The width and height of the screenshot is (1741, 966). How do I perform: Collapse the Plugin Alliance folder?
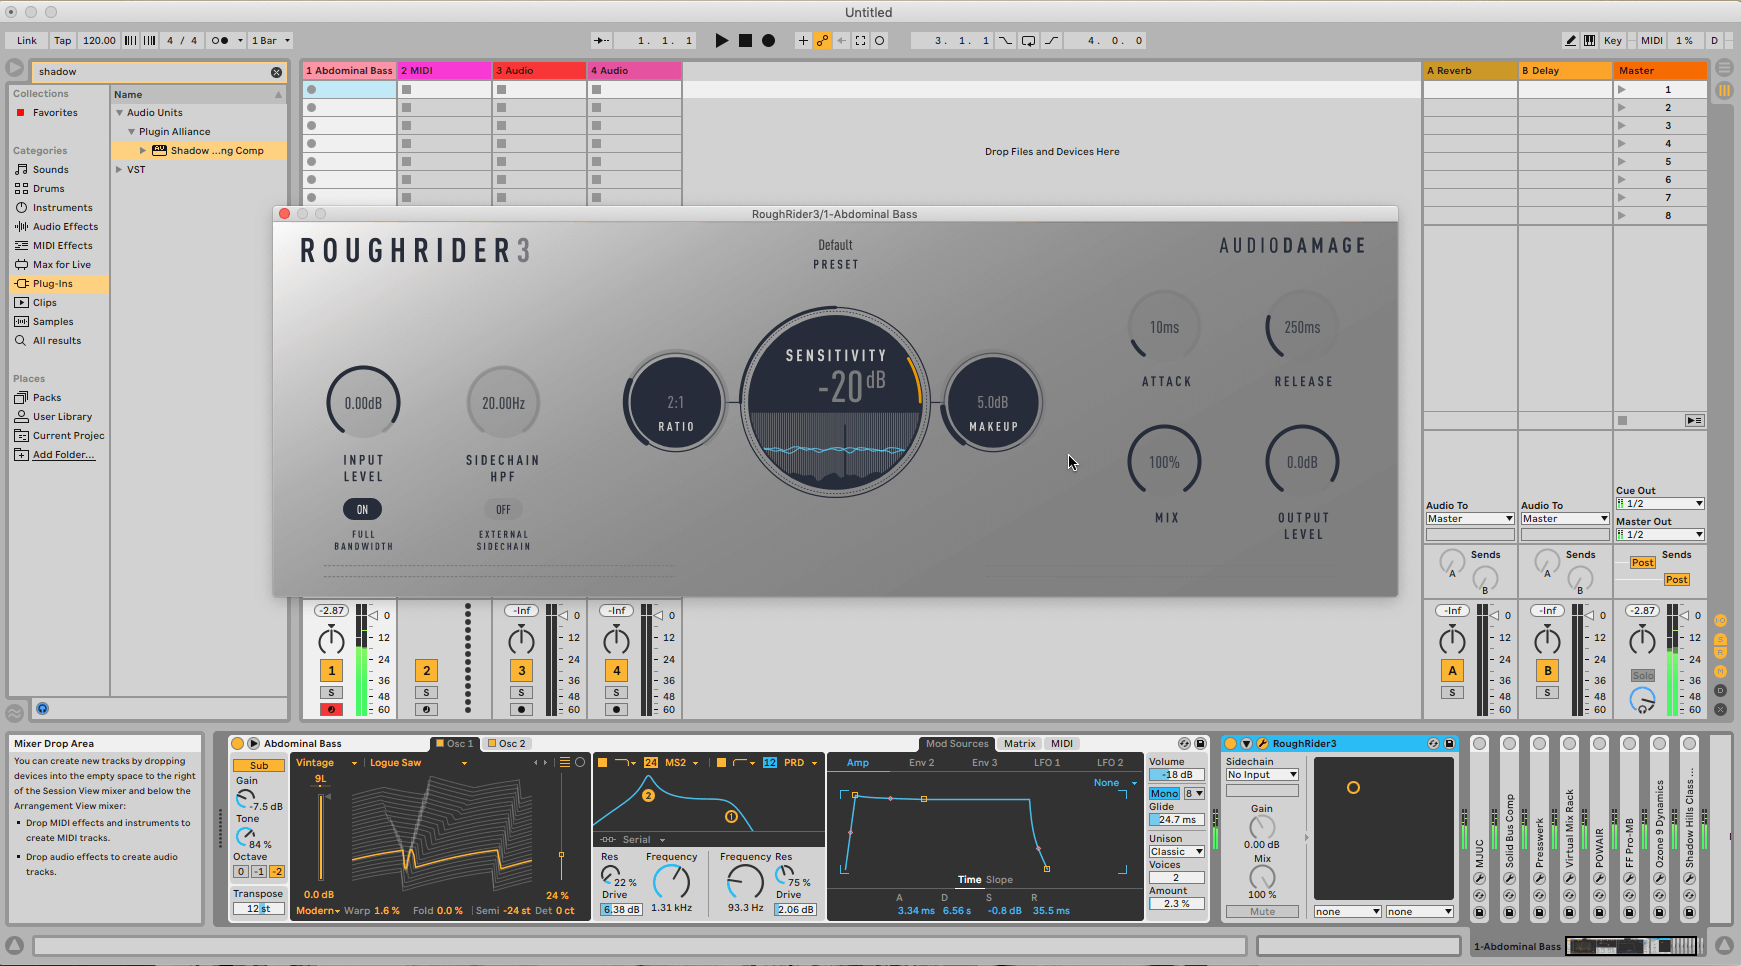pos(131,132)
